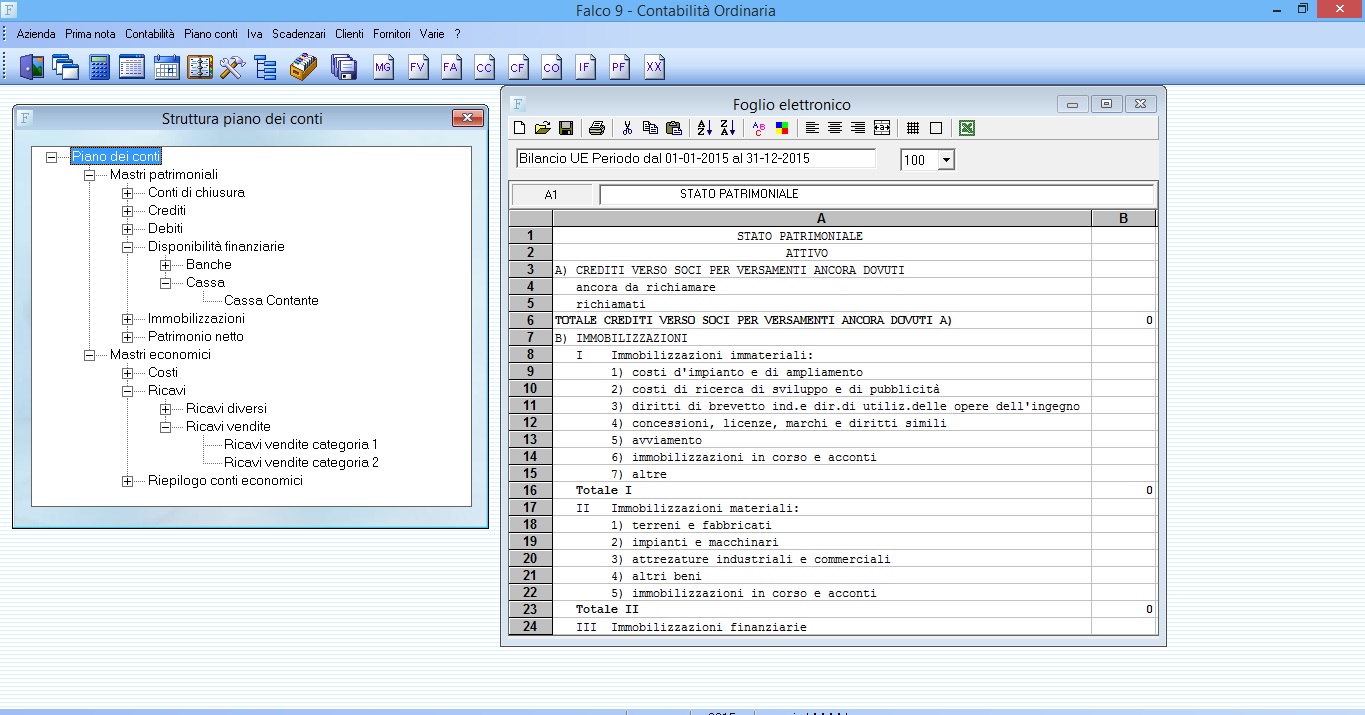
Task: Expand the Crediti tree node
Action: click(127, 211)
